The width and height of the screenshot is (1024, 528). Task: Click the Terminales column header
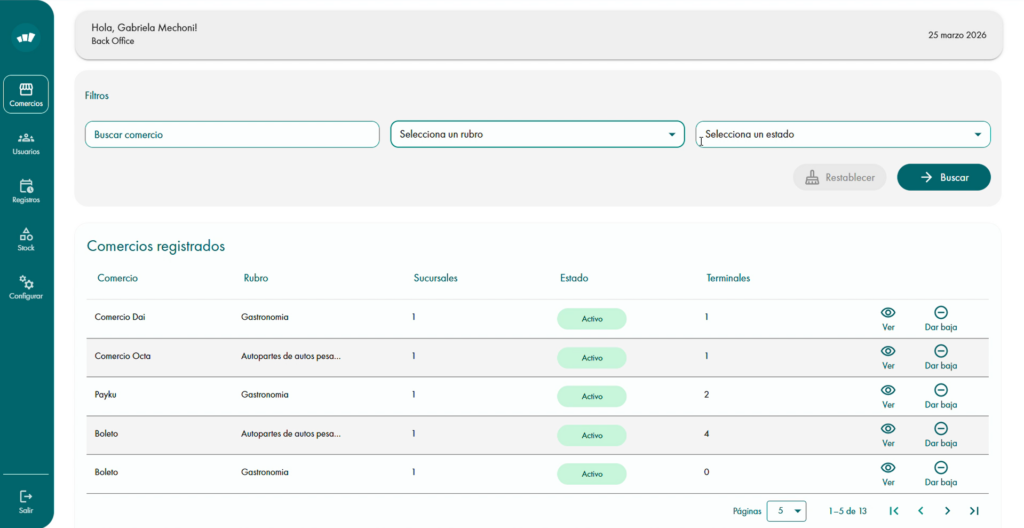coord(728,278)
